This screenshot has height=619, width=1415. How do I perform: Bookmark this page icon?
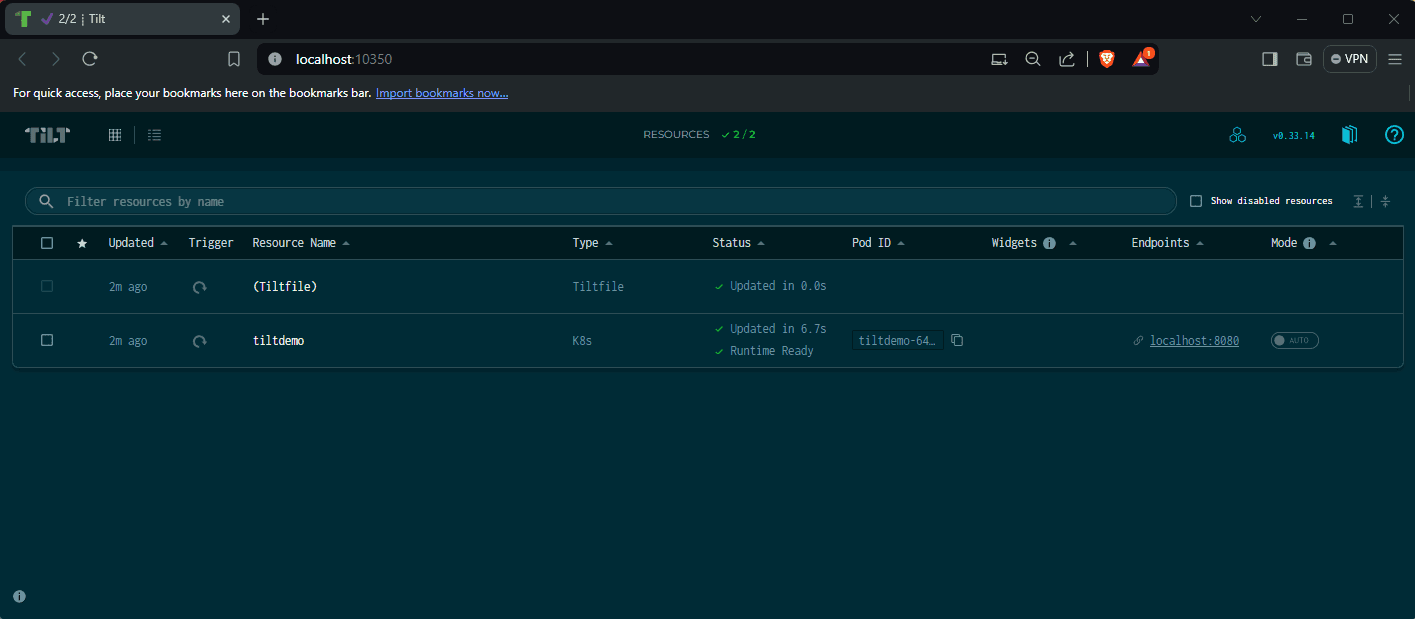pos(234,59)
